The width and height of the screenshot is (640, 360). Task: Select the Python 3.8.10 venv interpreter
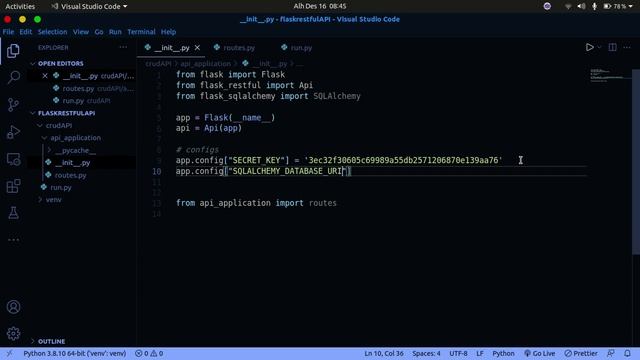point(75,353)
